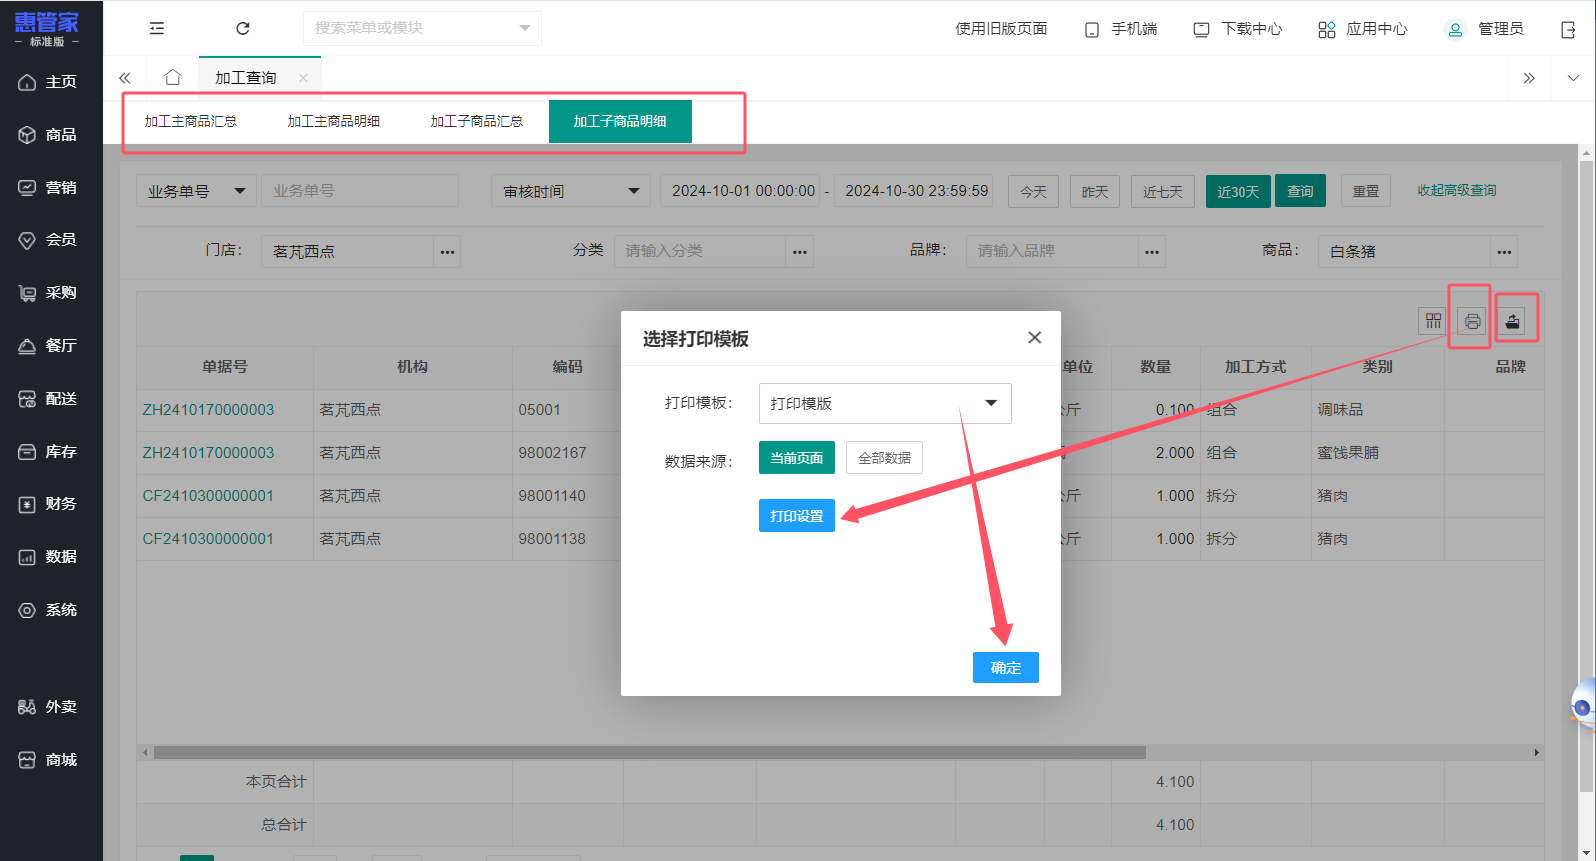
Task: Select the 近30天 date range
Action: [x=1238, y=191]
